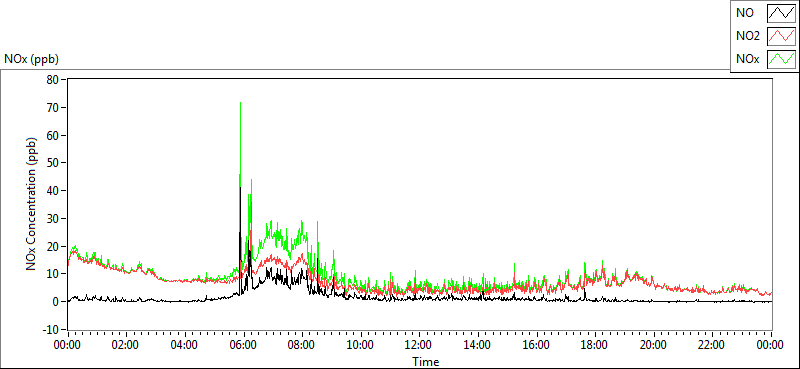Click the 80 y-axis scale value

(x=54, y=80)
